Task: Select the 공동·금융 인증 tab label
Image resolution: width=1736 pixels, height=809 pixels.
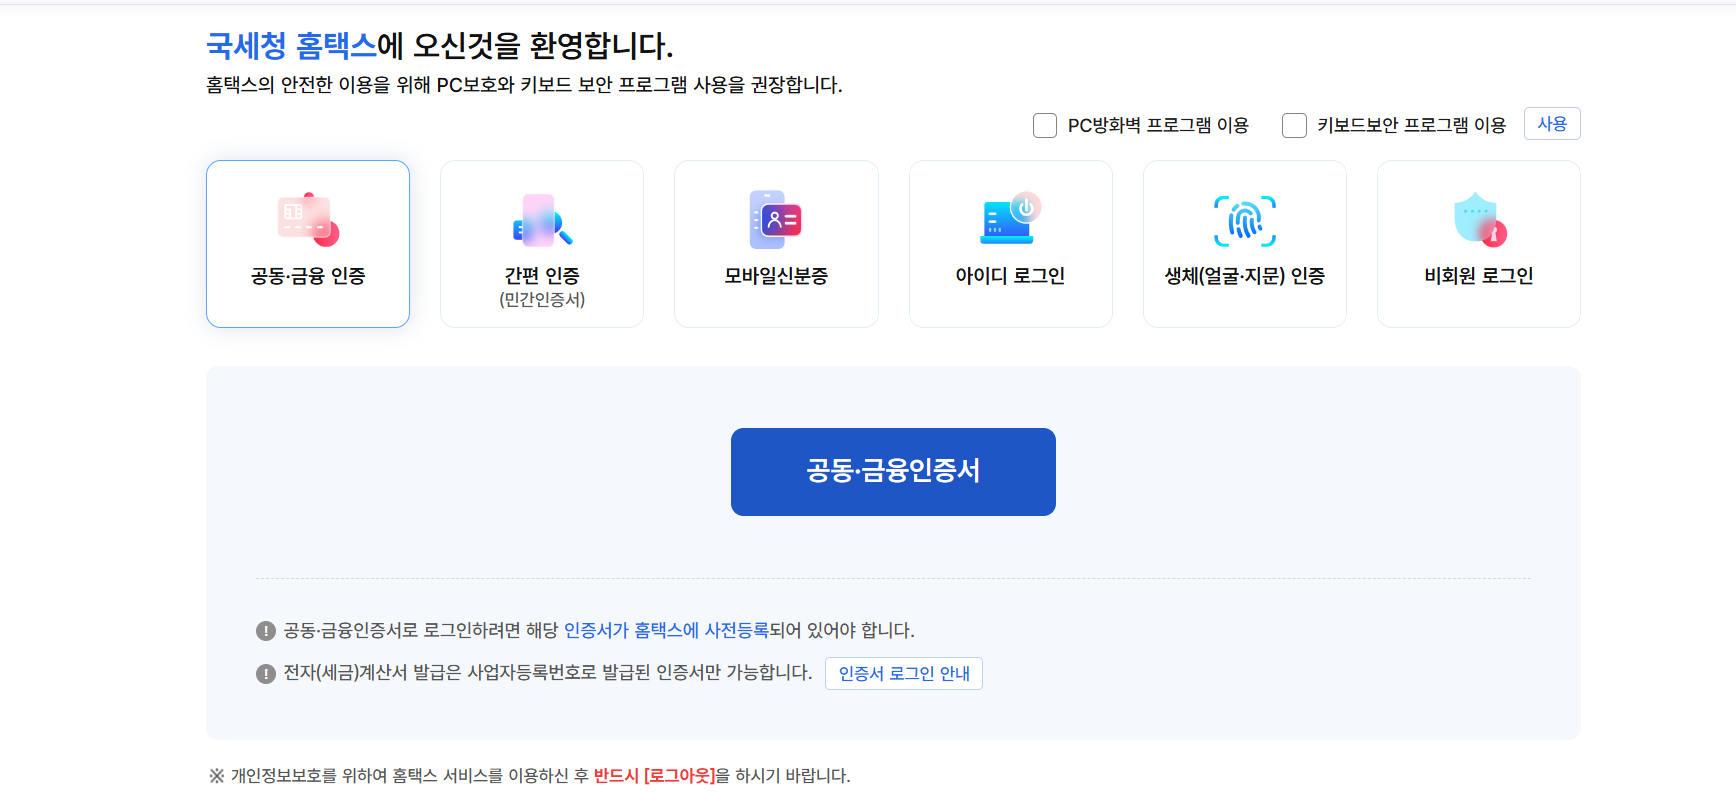Action: click(308, 276)
